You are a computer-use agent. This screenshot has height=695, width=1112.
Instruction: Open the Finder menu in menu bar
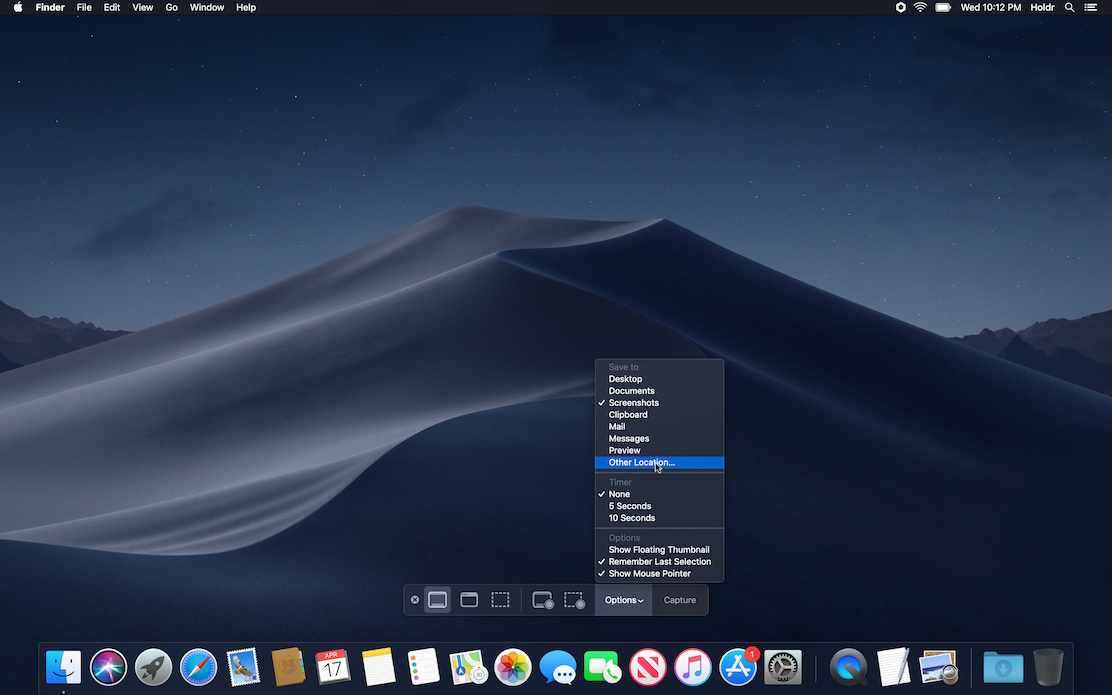point(50,7)
